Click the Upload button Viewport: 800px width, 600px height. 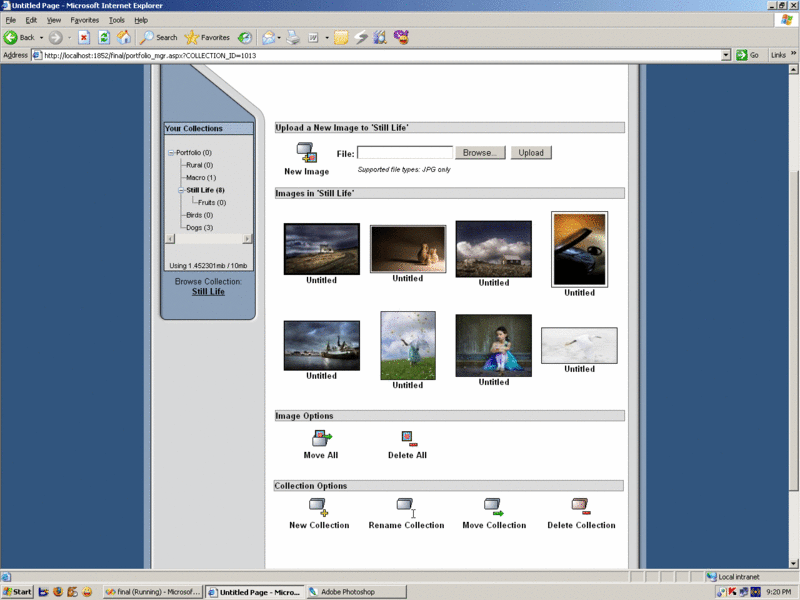pos(530,153)
